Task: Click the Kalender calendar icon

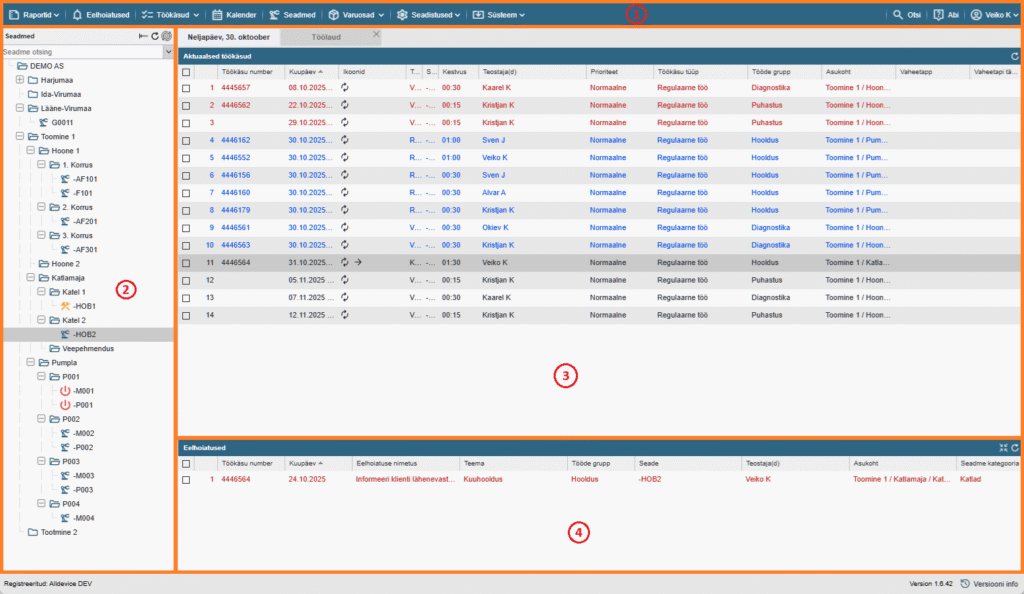Action: pos(217,15)
